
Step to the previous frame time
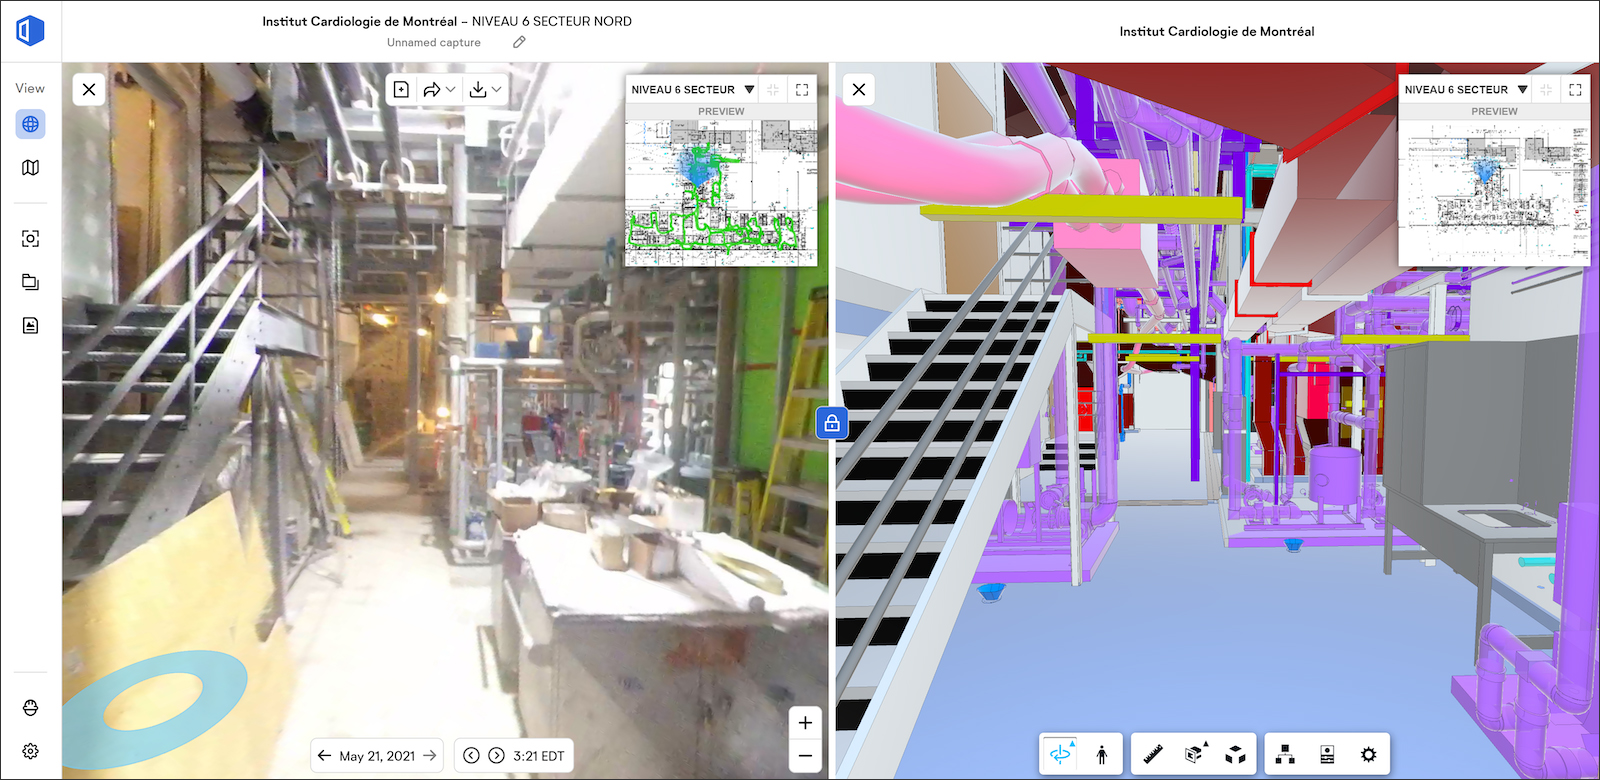471,756
